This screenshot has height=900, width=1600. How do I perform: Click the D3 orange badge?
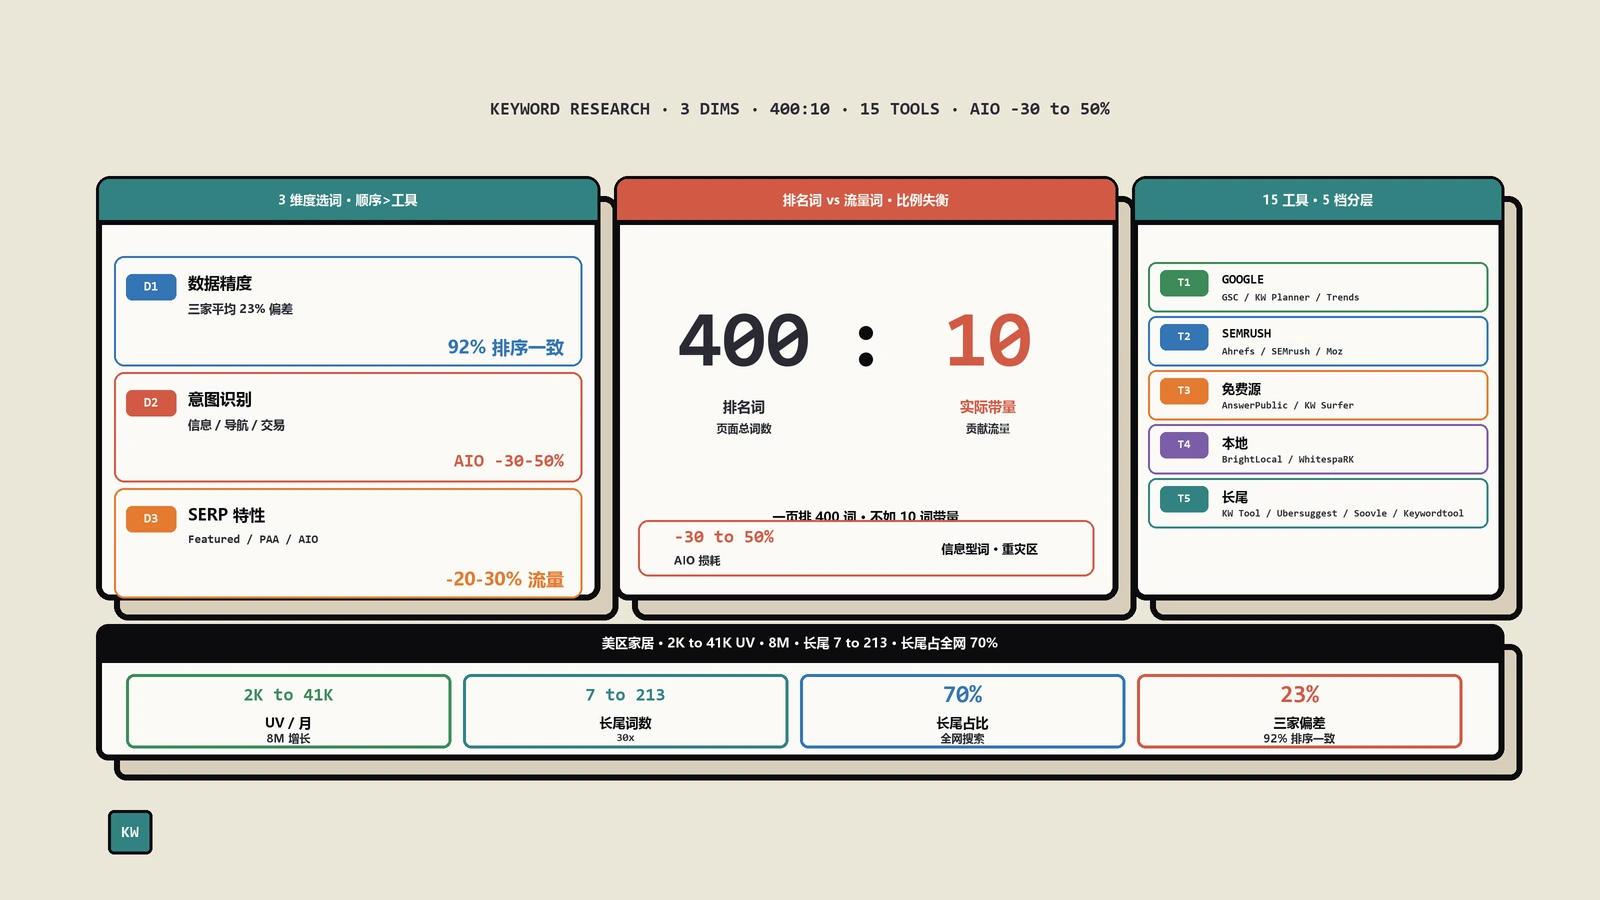pyautogui.click(x=151, y=519)
